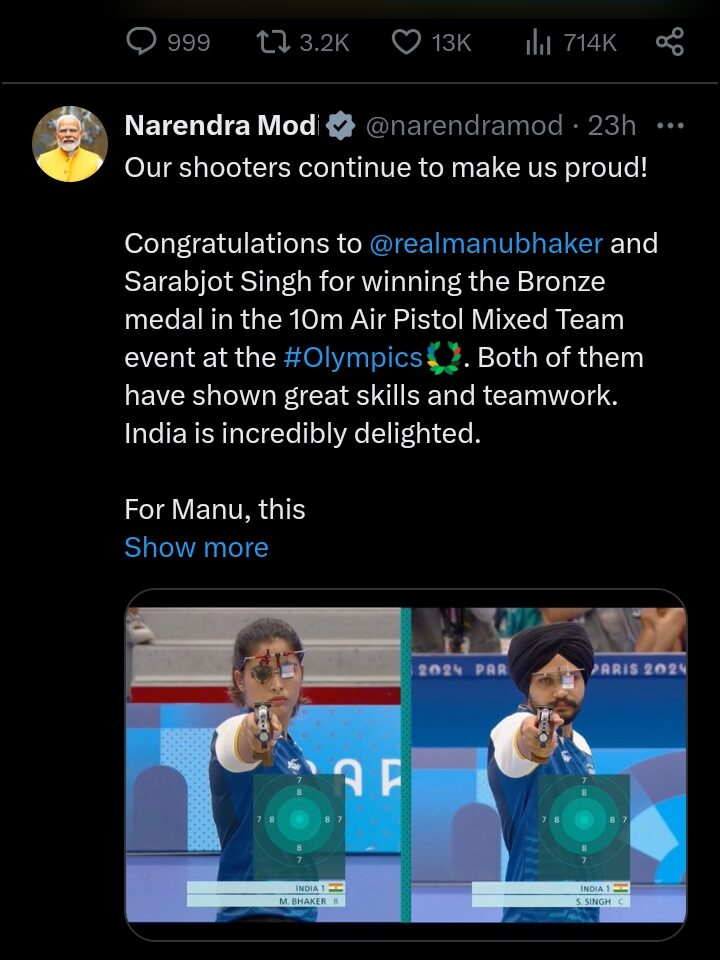
Task: View analytics via the bar chart icon
Action: click(x=538, y=43)
